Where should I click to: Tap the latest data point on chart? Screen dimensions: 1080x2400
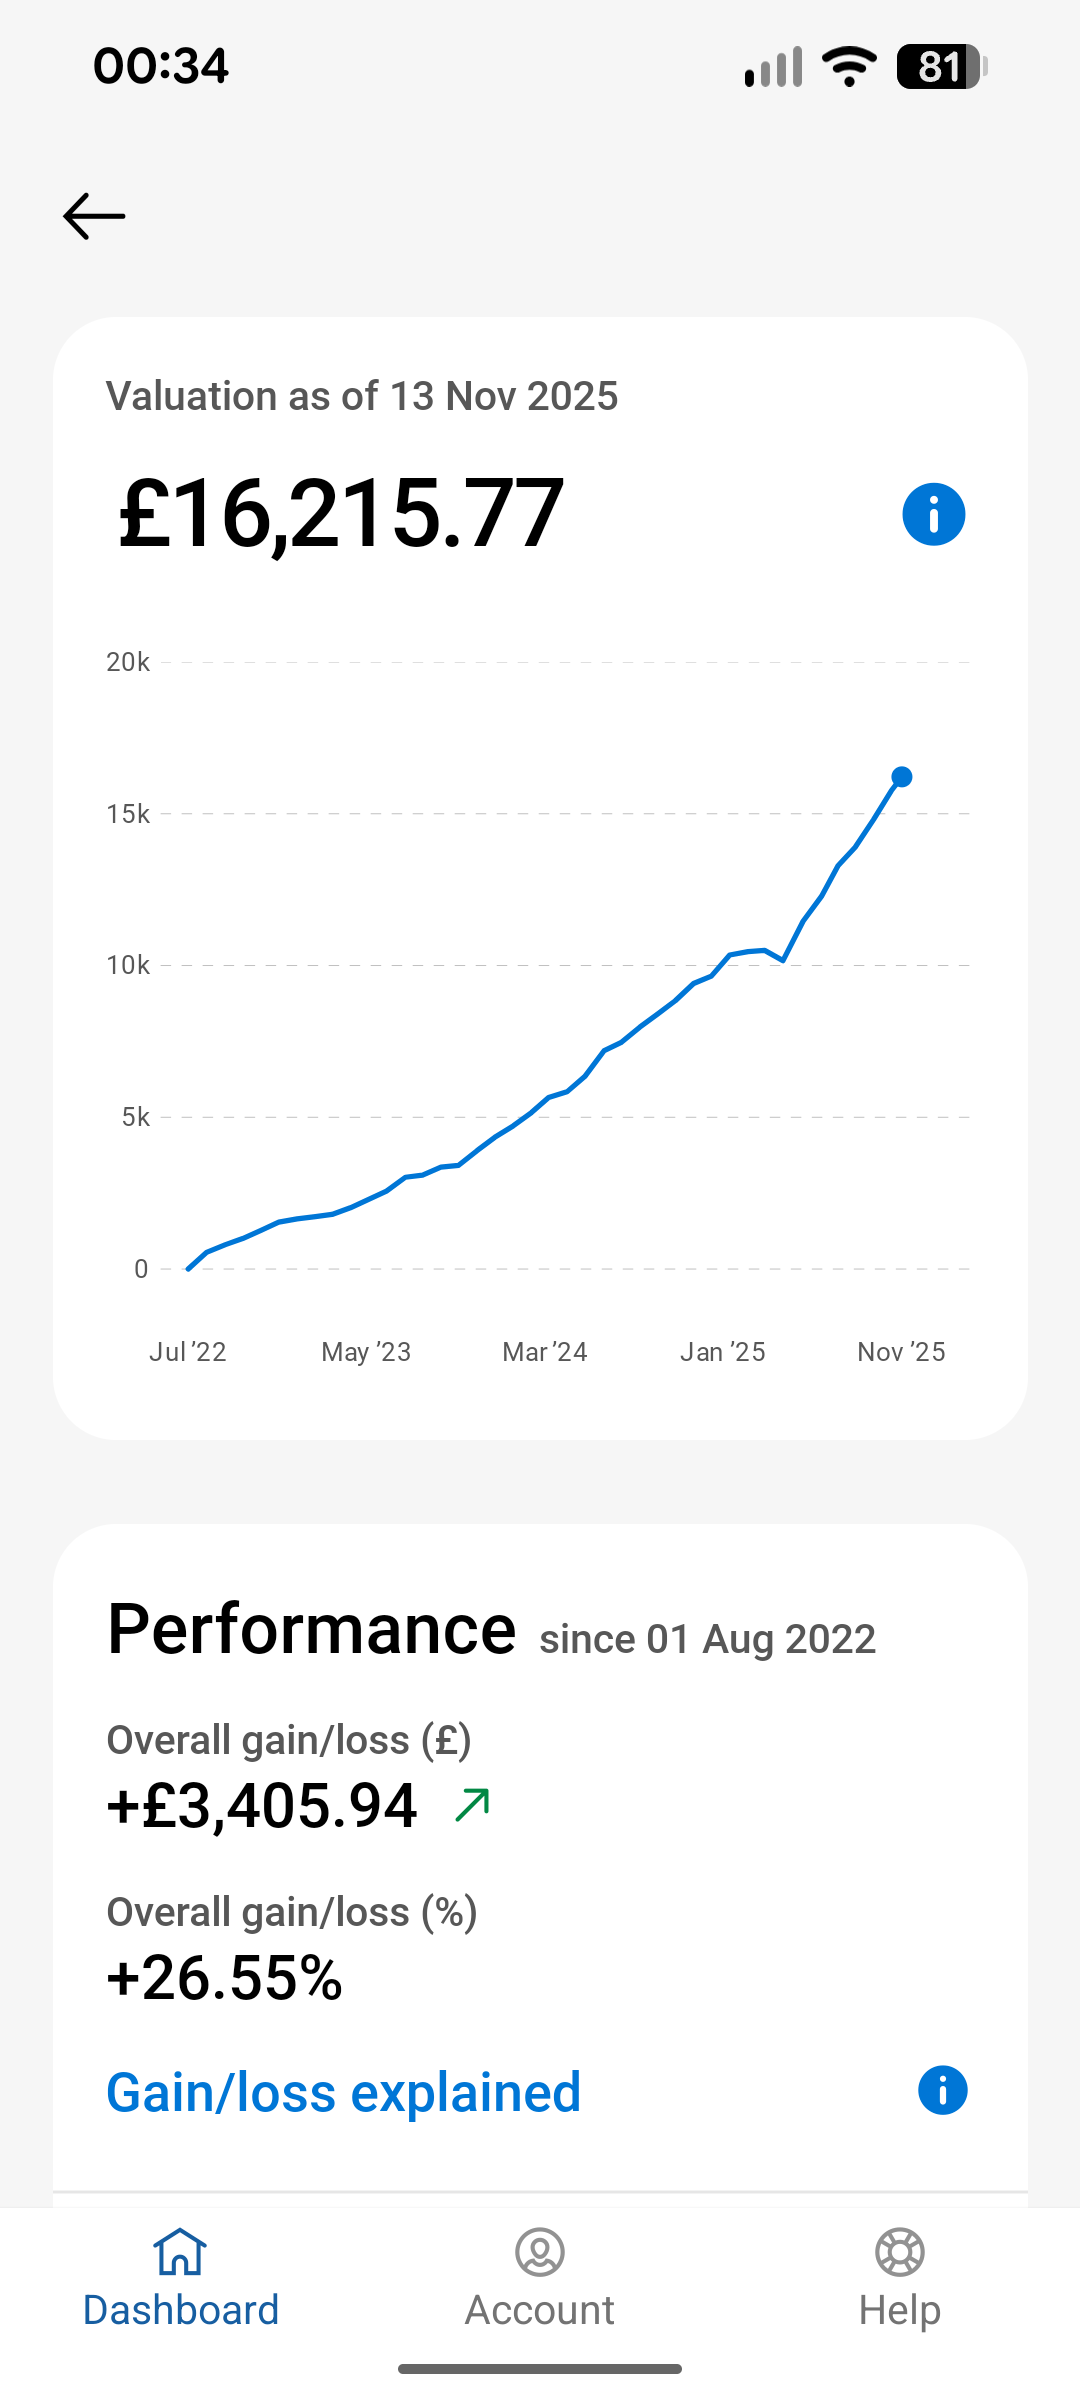(x=901, y=777)
